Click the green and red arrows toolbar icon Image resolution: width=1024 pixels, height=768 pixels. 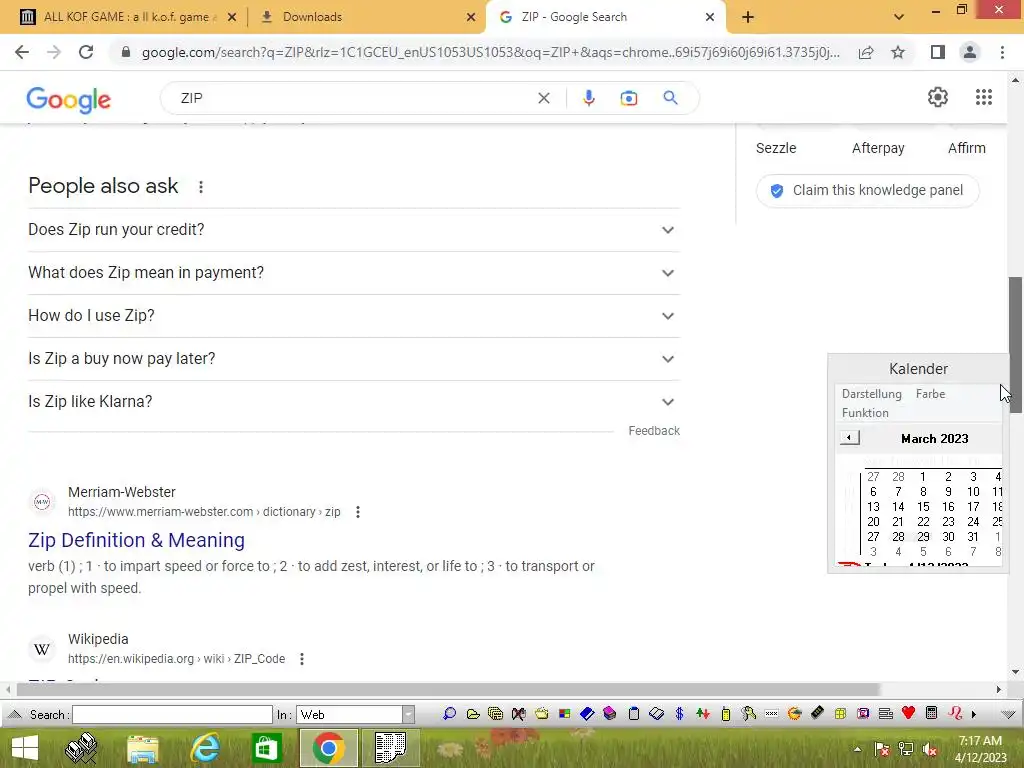(703, 714)
